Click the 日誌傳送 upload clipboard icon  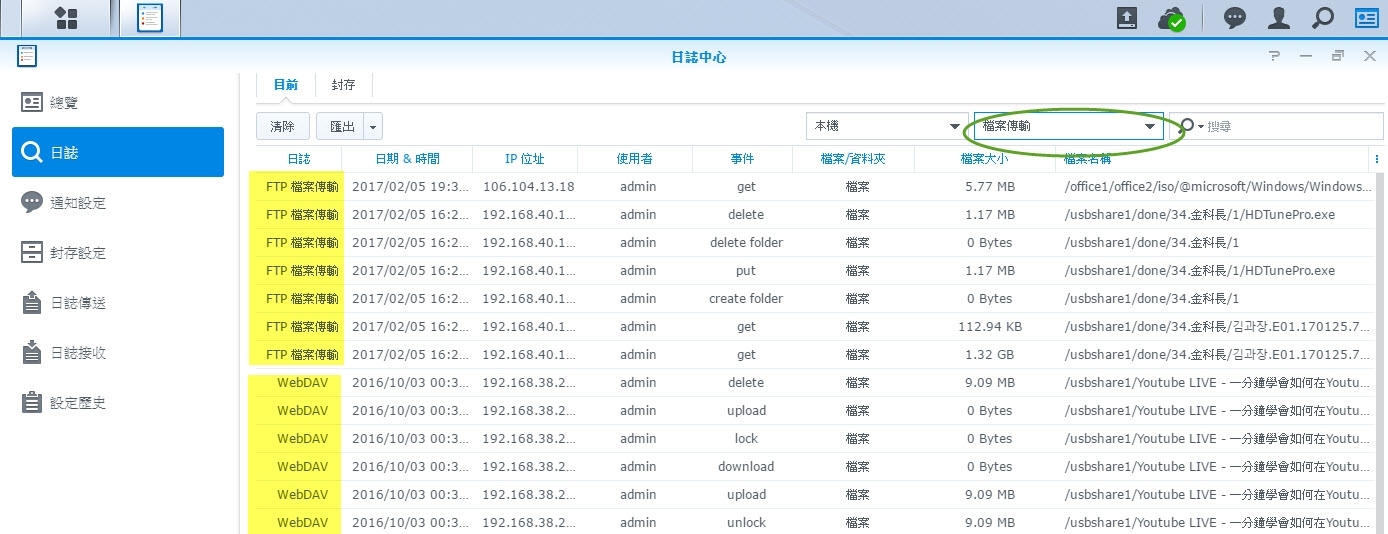[32, 302]
